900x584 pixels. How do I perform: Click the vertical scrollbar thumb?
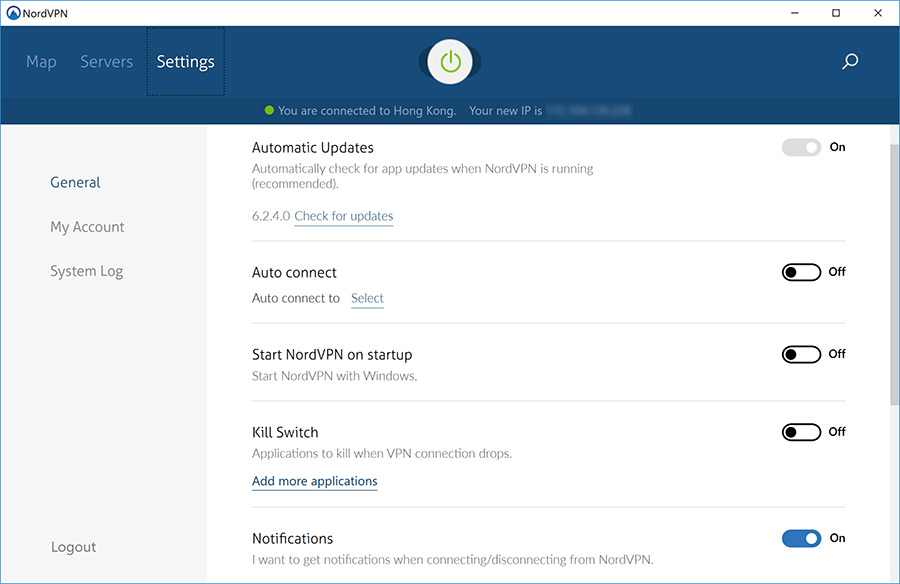894,274
